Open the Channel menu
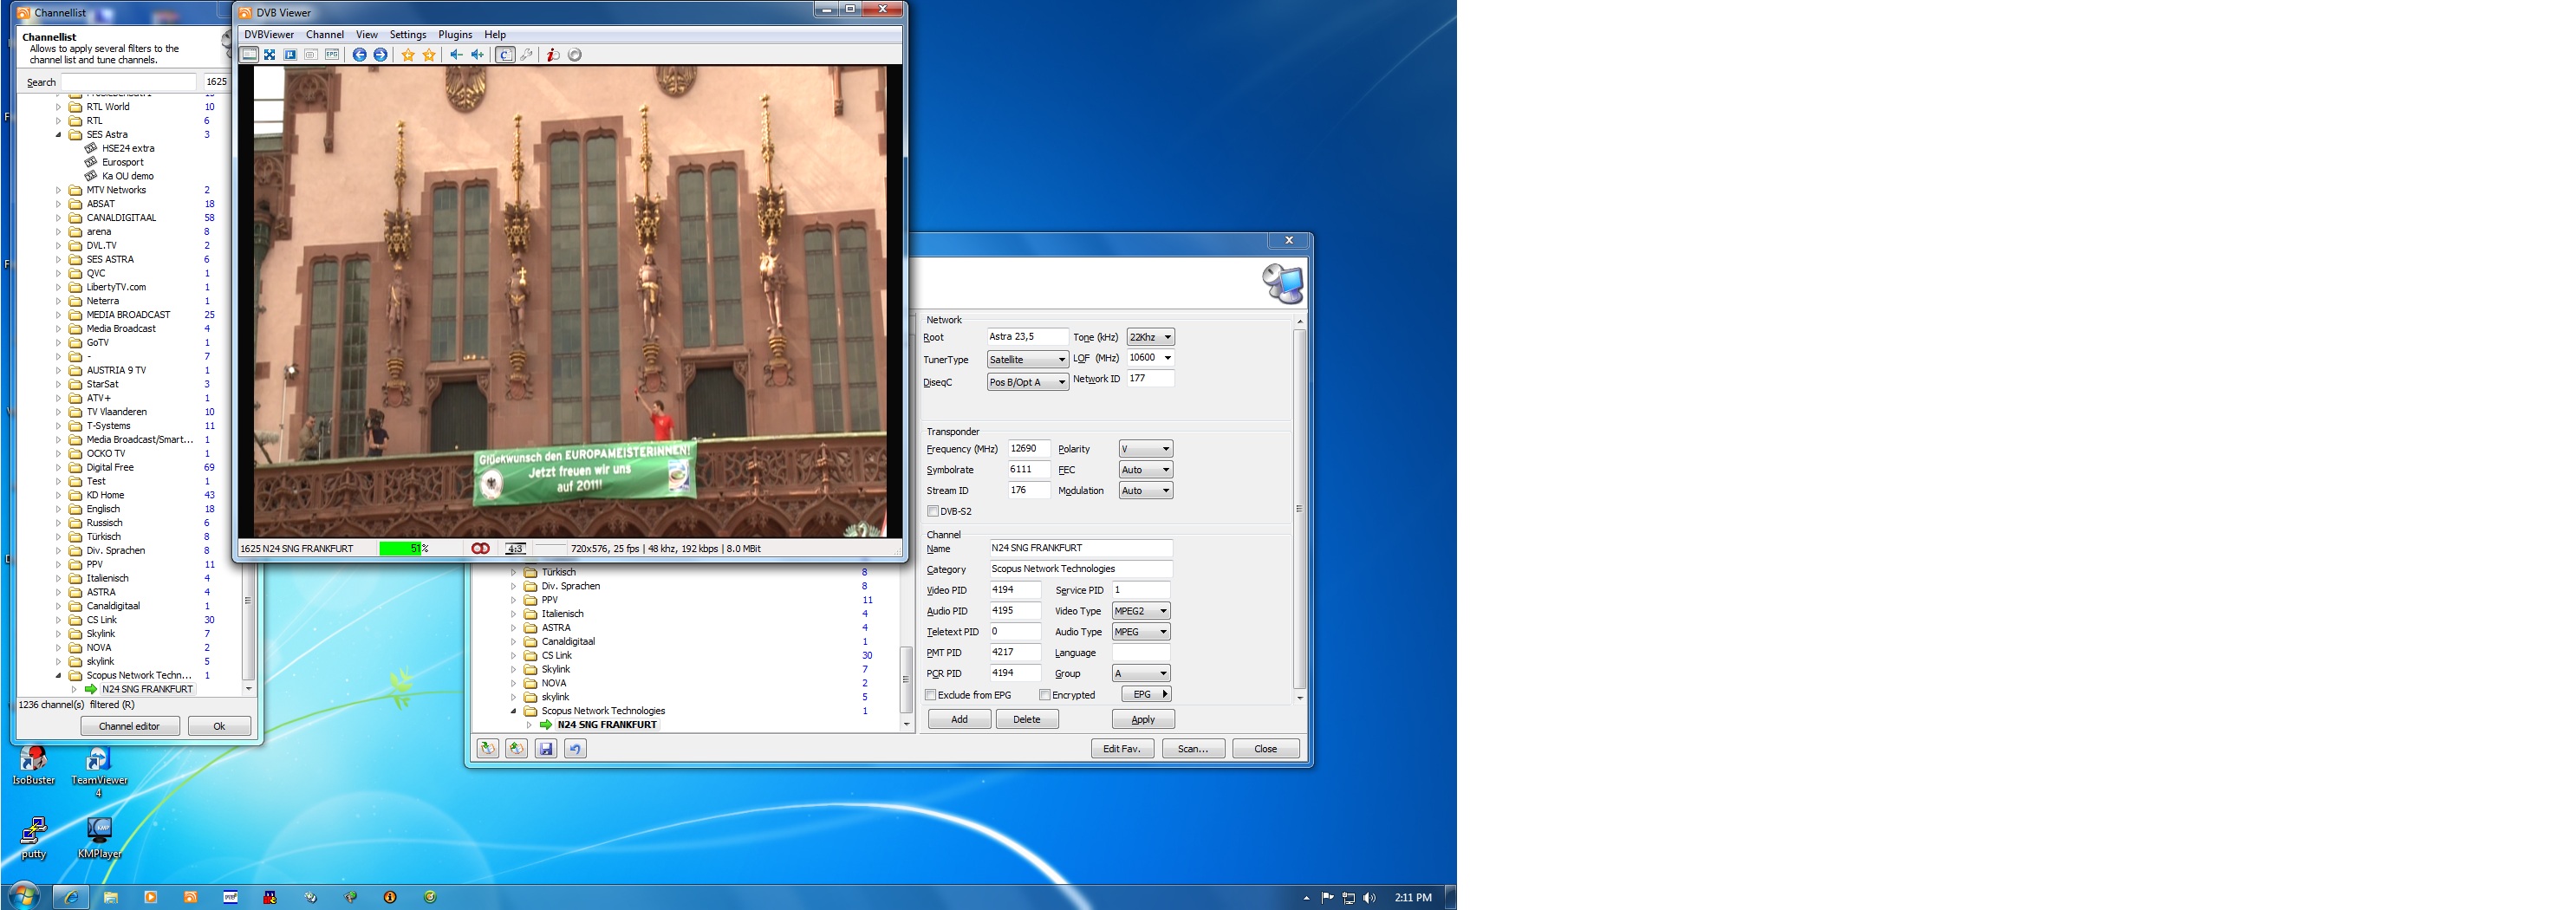Image resolution: width=2576 pixels, height=910 pixels. (325, 35)
